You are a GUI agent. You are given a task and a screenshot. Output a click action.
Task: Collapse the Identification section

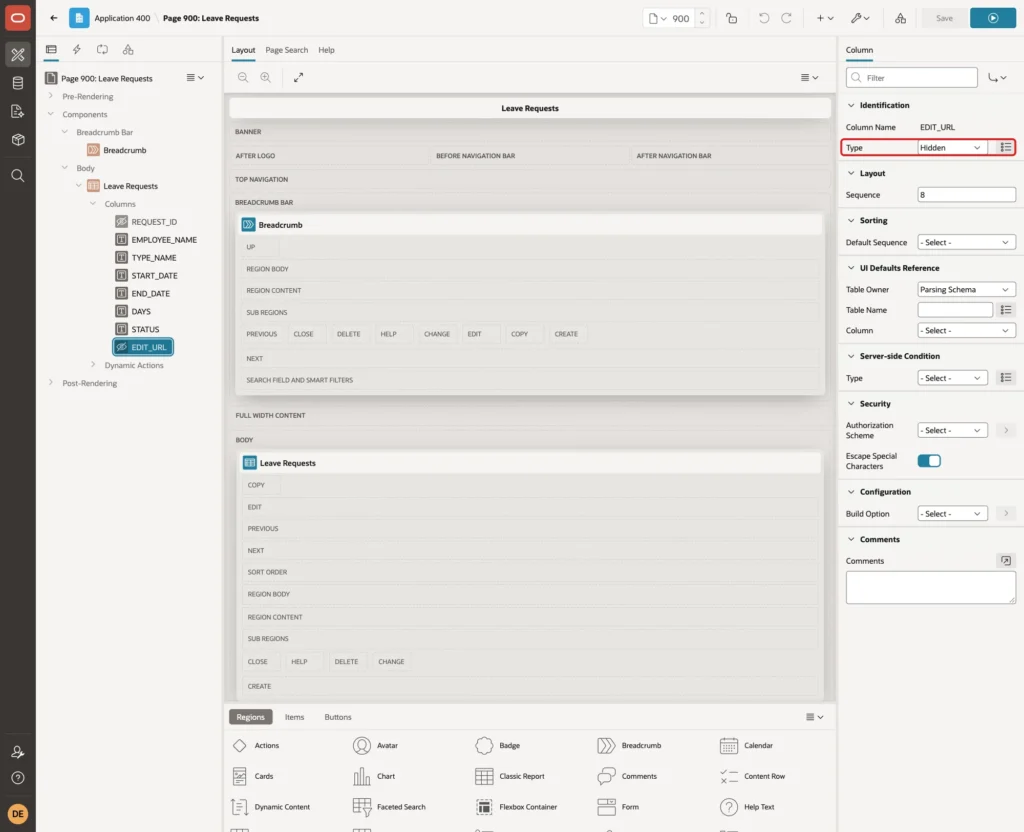(x=851, y=105)
